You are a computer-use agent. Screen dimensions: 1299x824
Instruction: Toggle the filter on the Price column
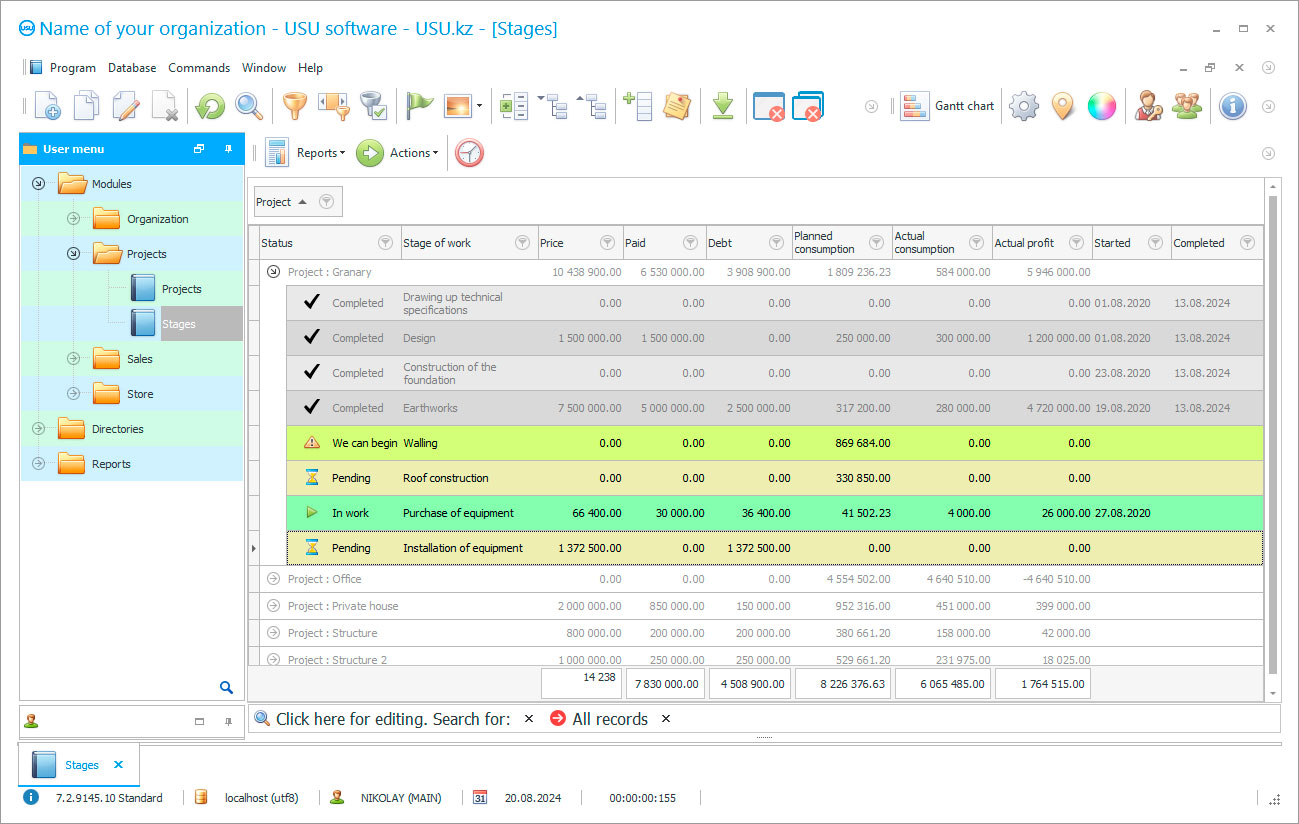[606, 242]
